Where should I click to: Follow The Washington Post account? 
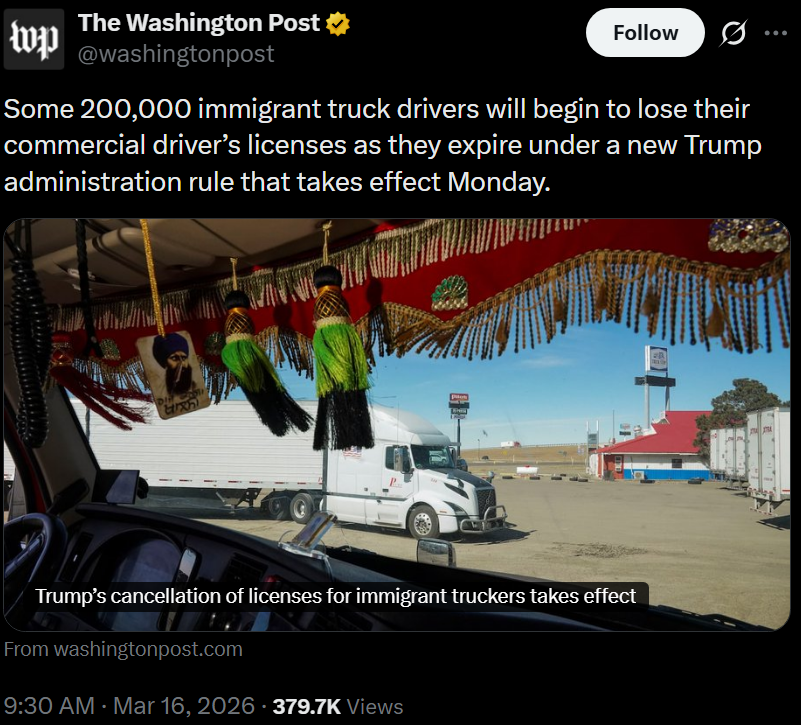[645, 33]
